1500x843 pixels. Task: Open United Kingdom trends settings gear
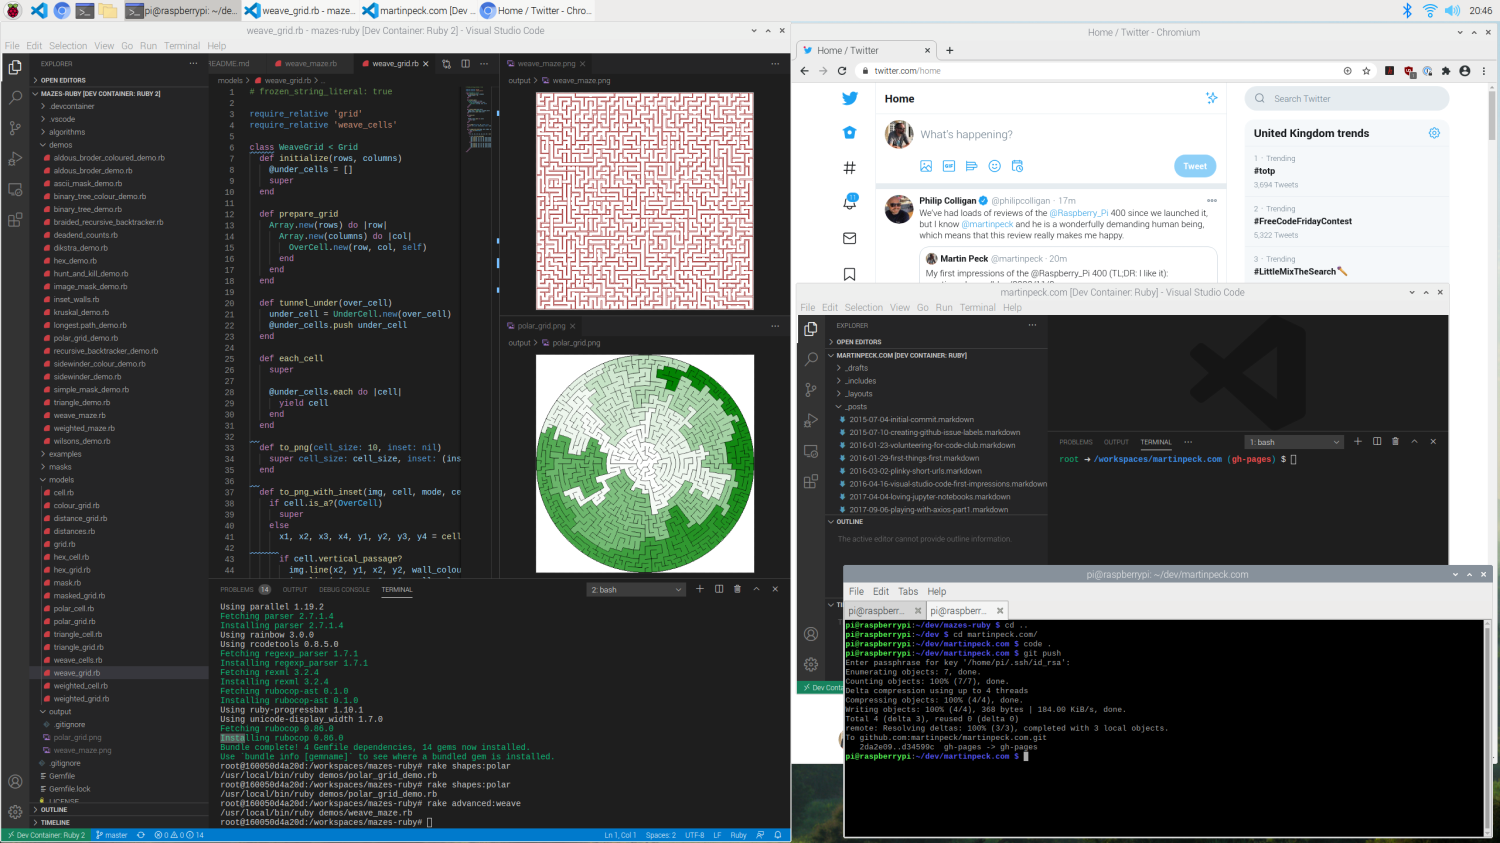[x=1434, y=133]
